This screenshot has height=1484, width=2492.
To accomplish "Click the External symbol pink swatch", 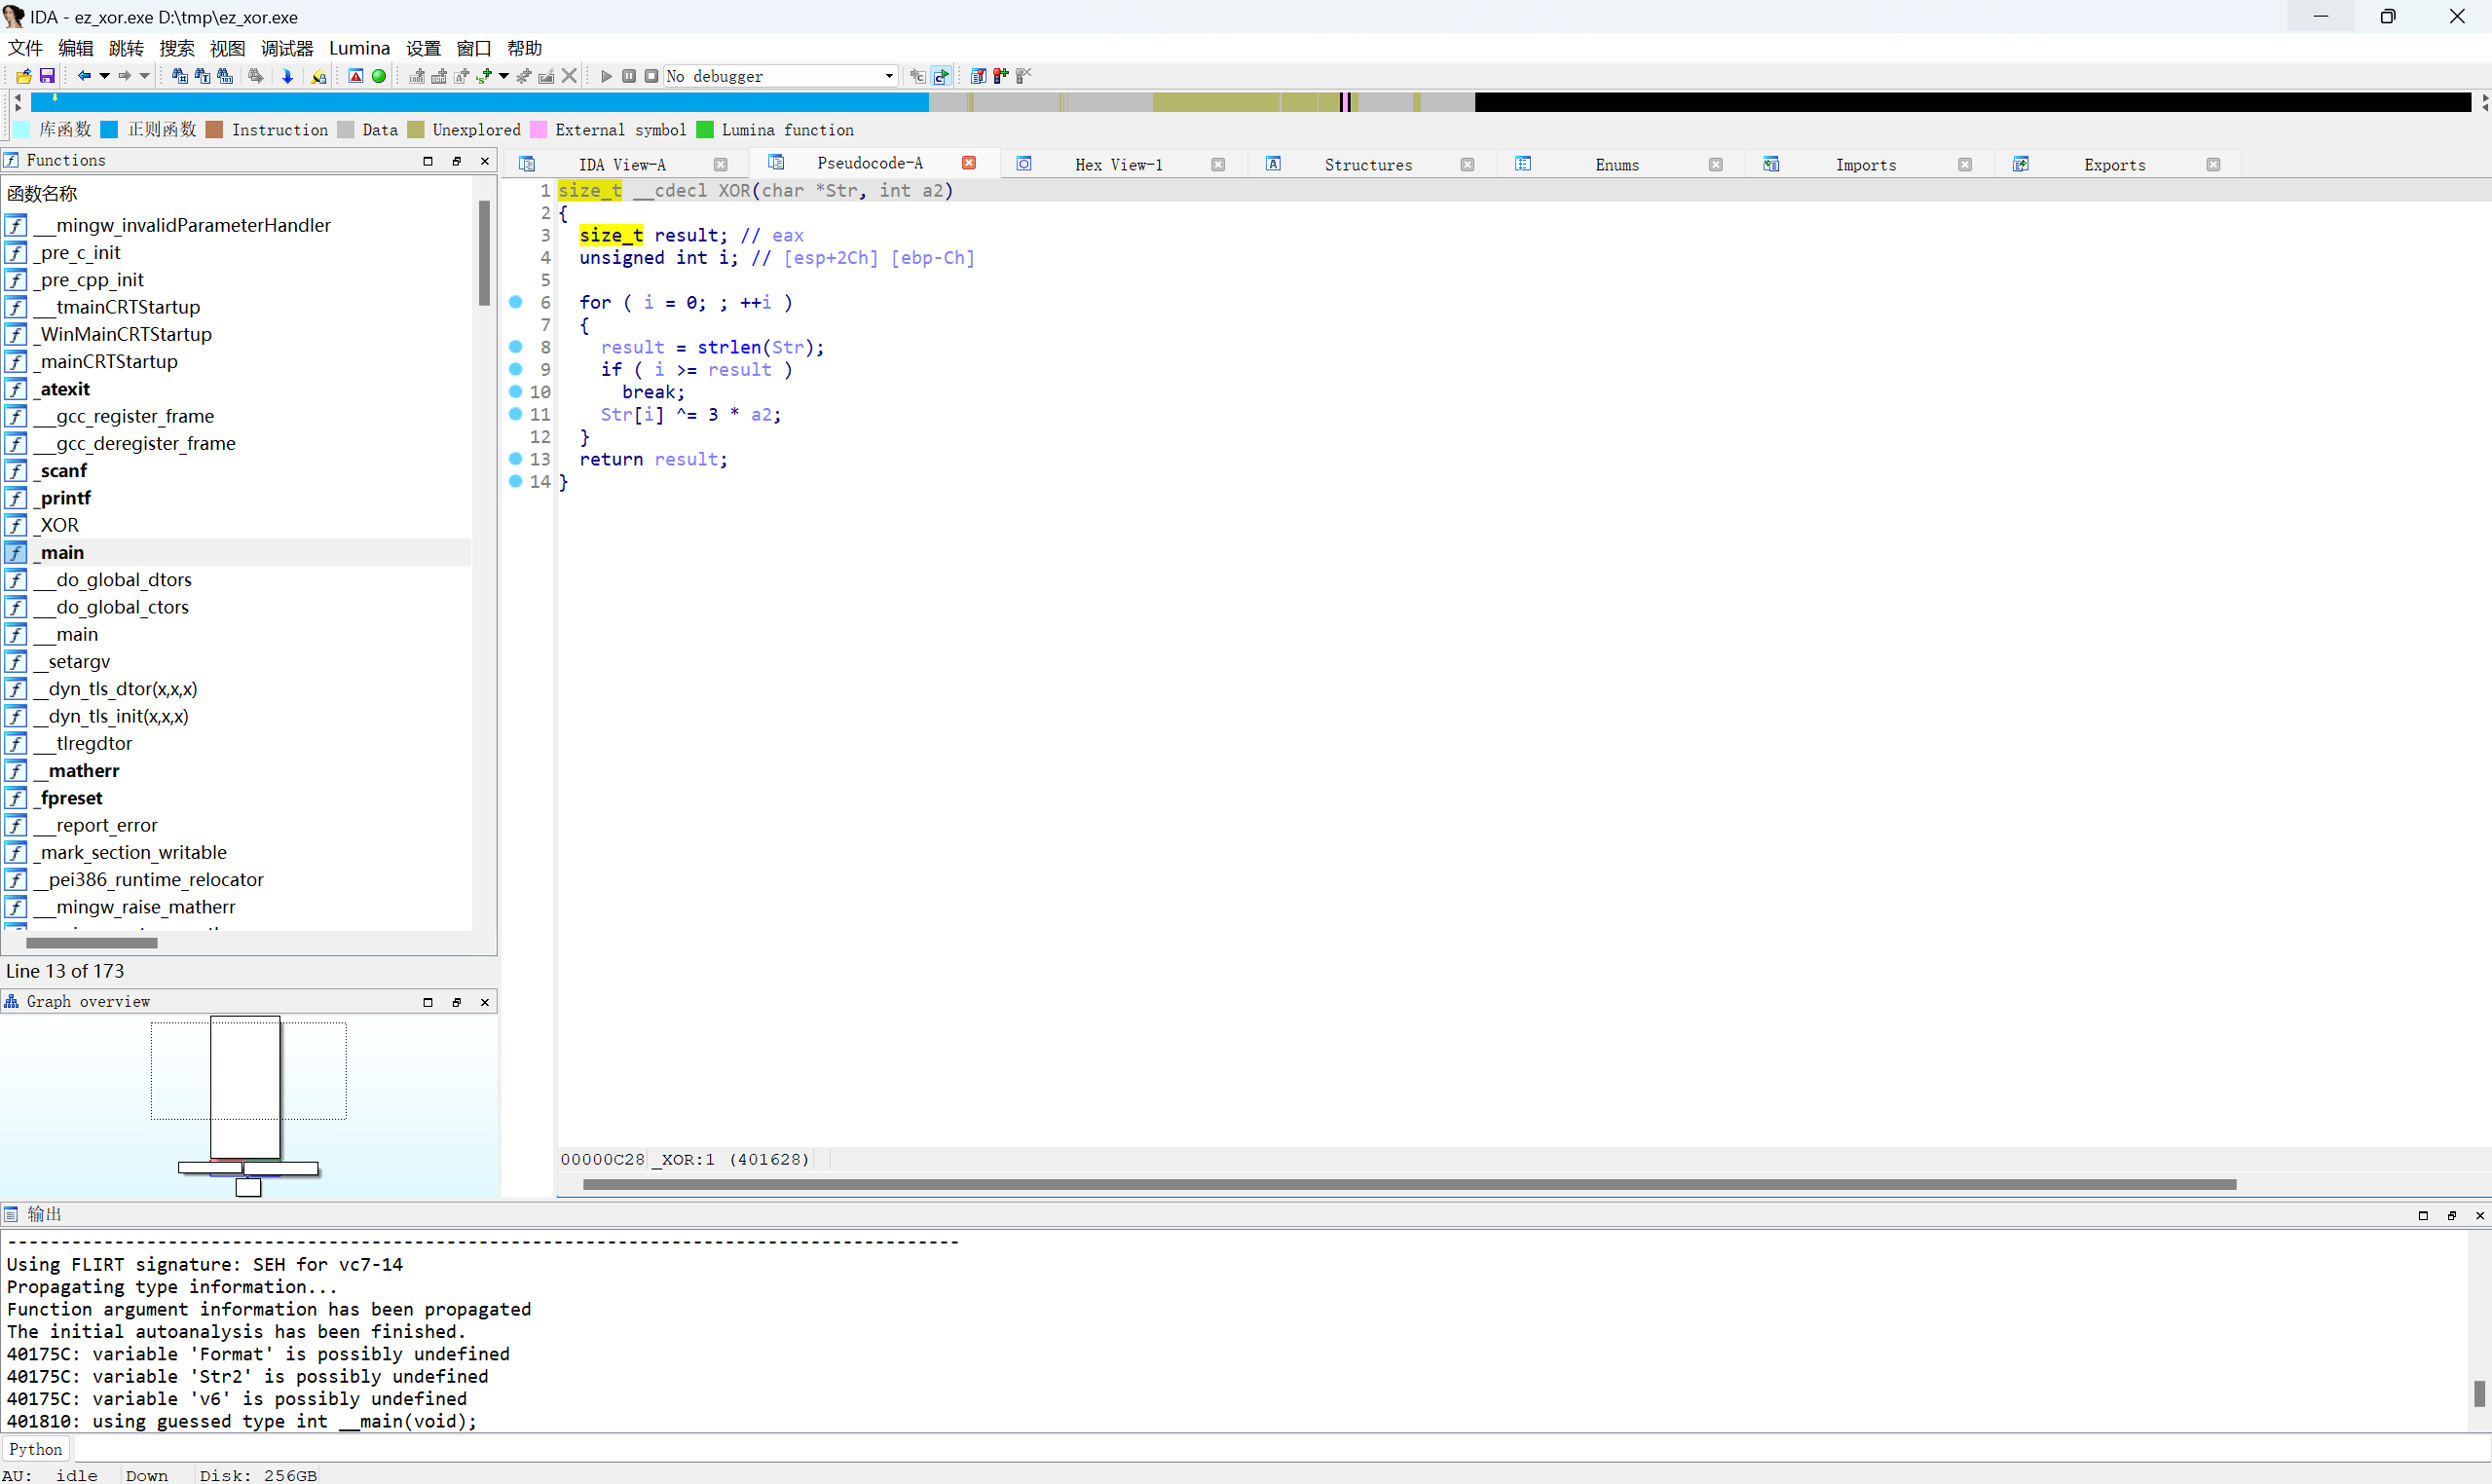I will 539,130.
